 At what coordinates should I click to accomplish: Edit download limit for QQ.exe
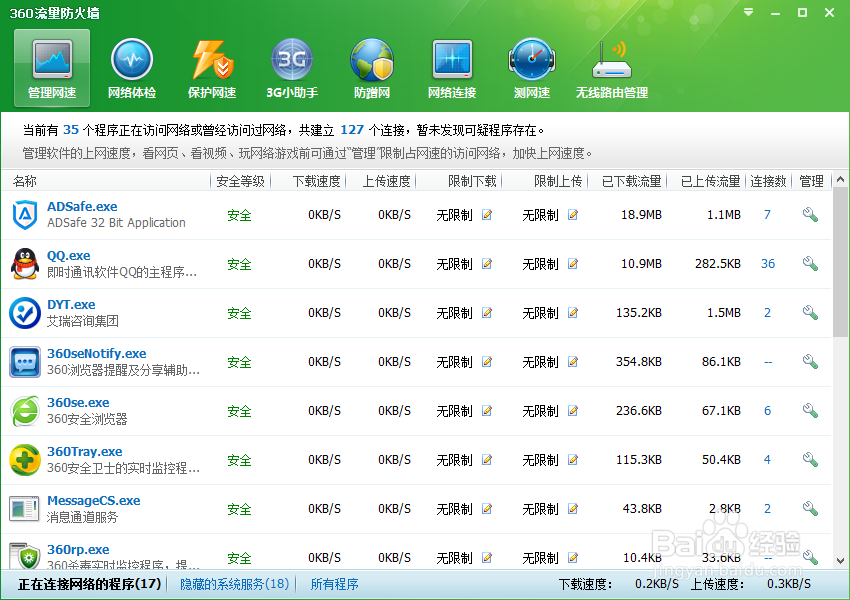(487, 264)
